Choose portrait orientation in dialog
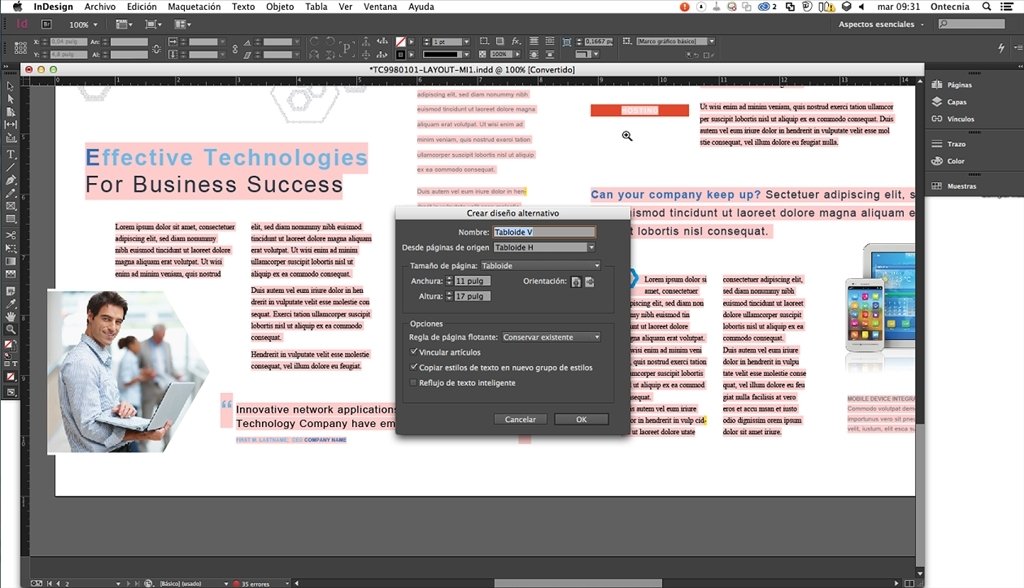Viewport: 1024px width, 588px height. pos(575,282)
